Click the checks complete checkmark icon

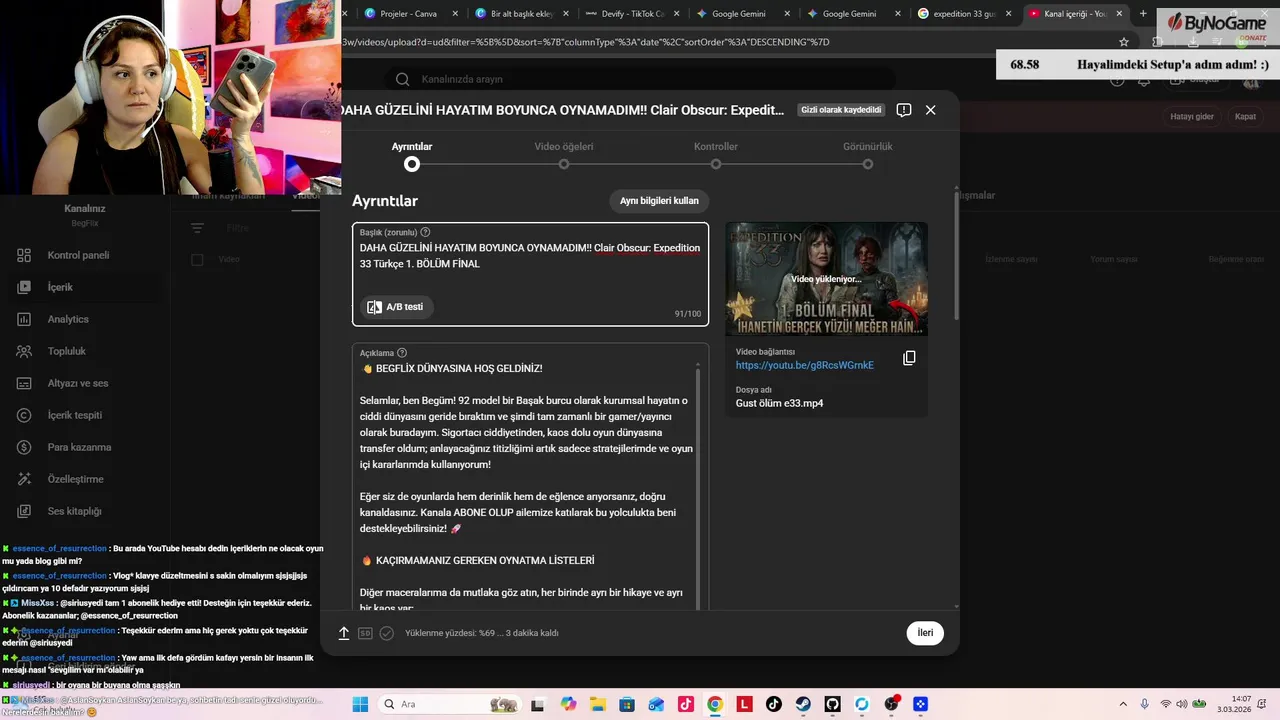387,633
